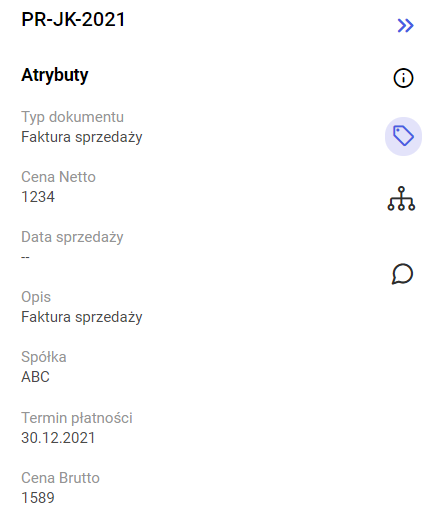Select the Cena Brutto value 1589

pyautogui.click(x=38, y=498)
